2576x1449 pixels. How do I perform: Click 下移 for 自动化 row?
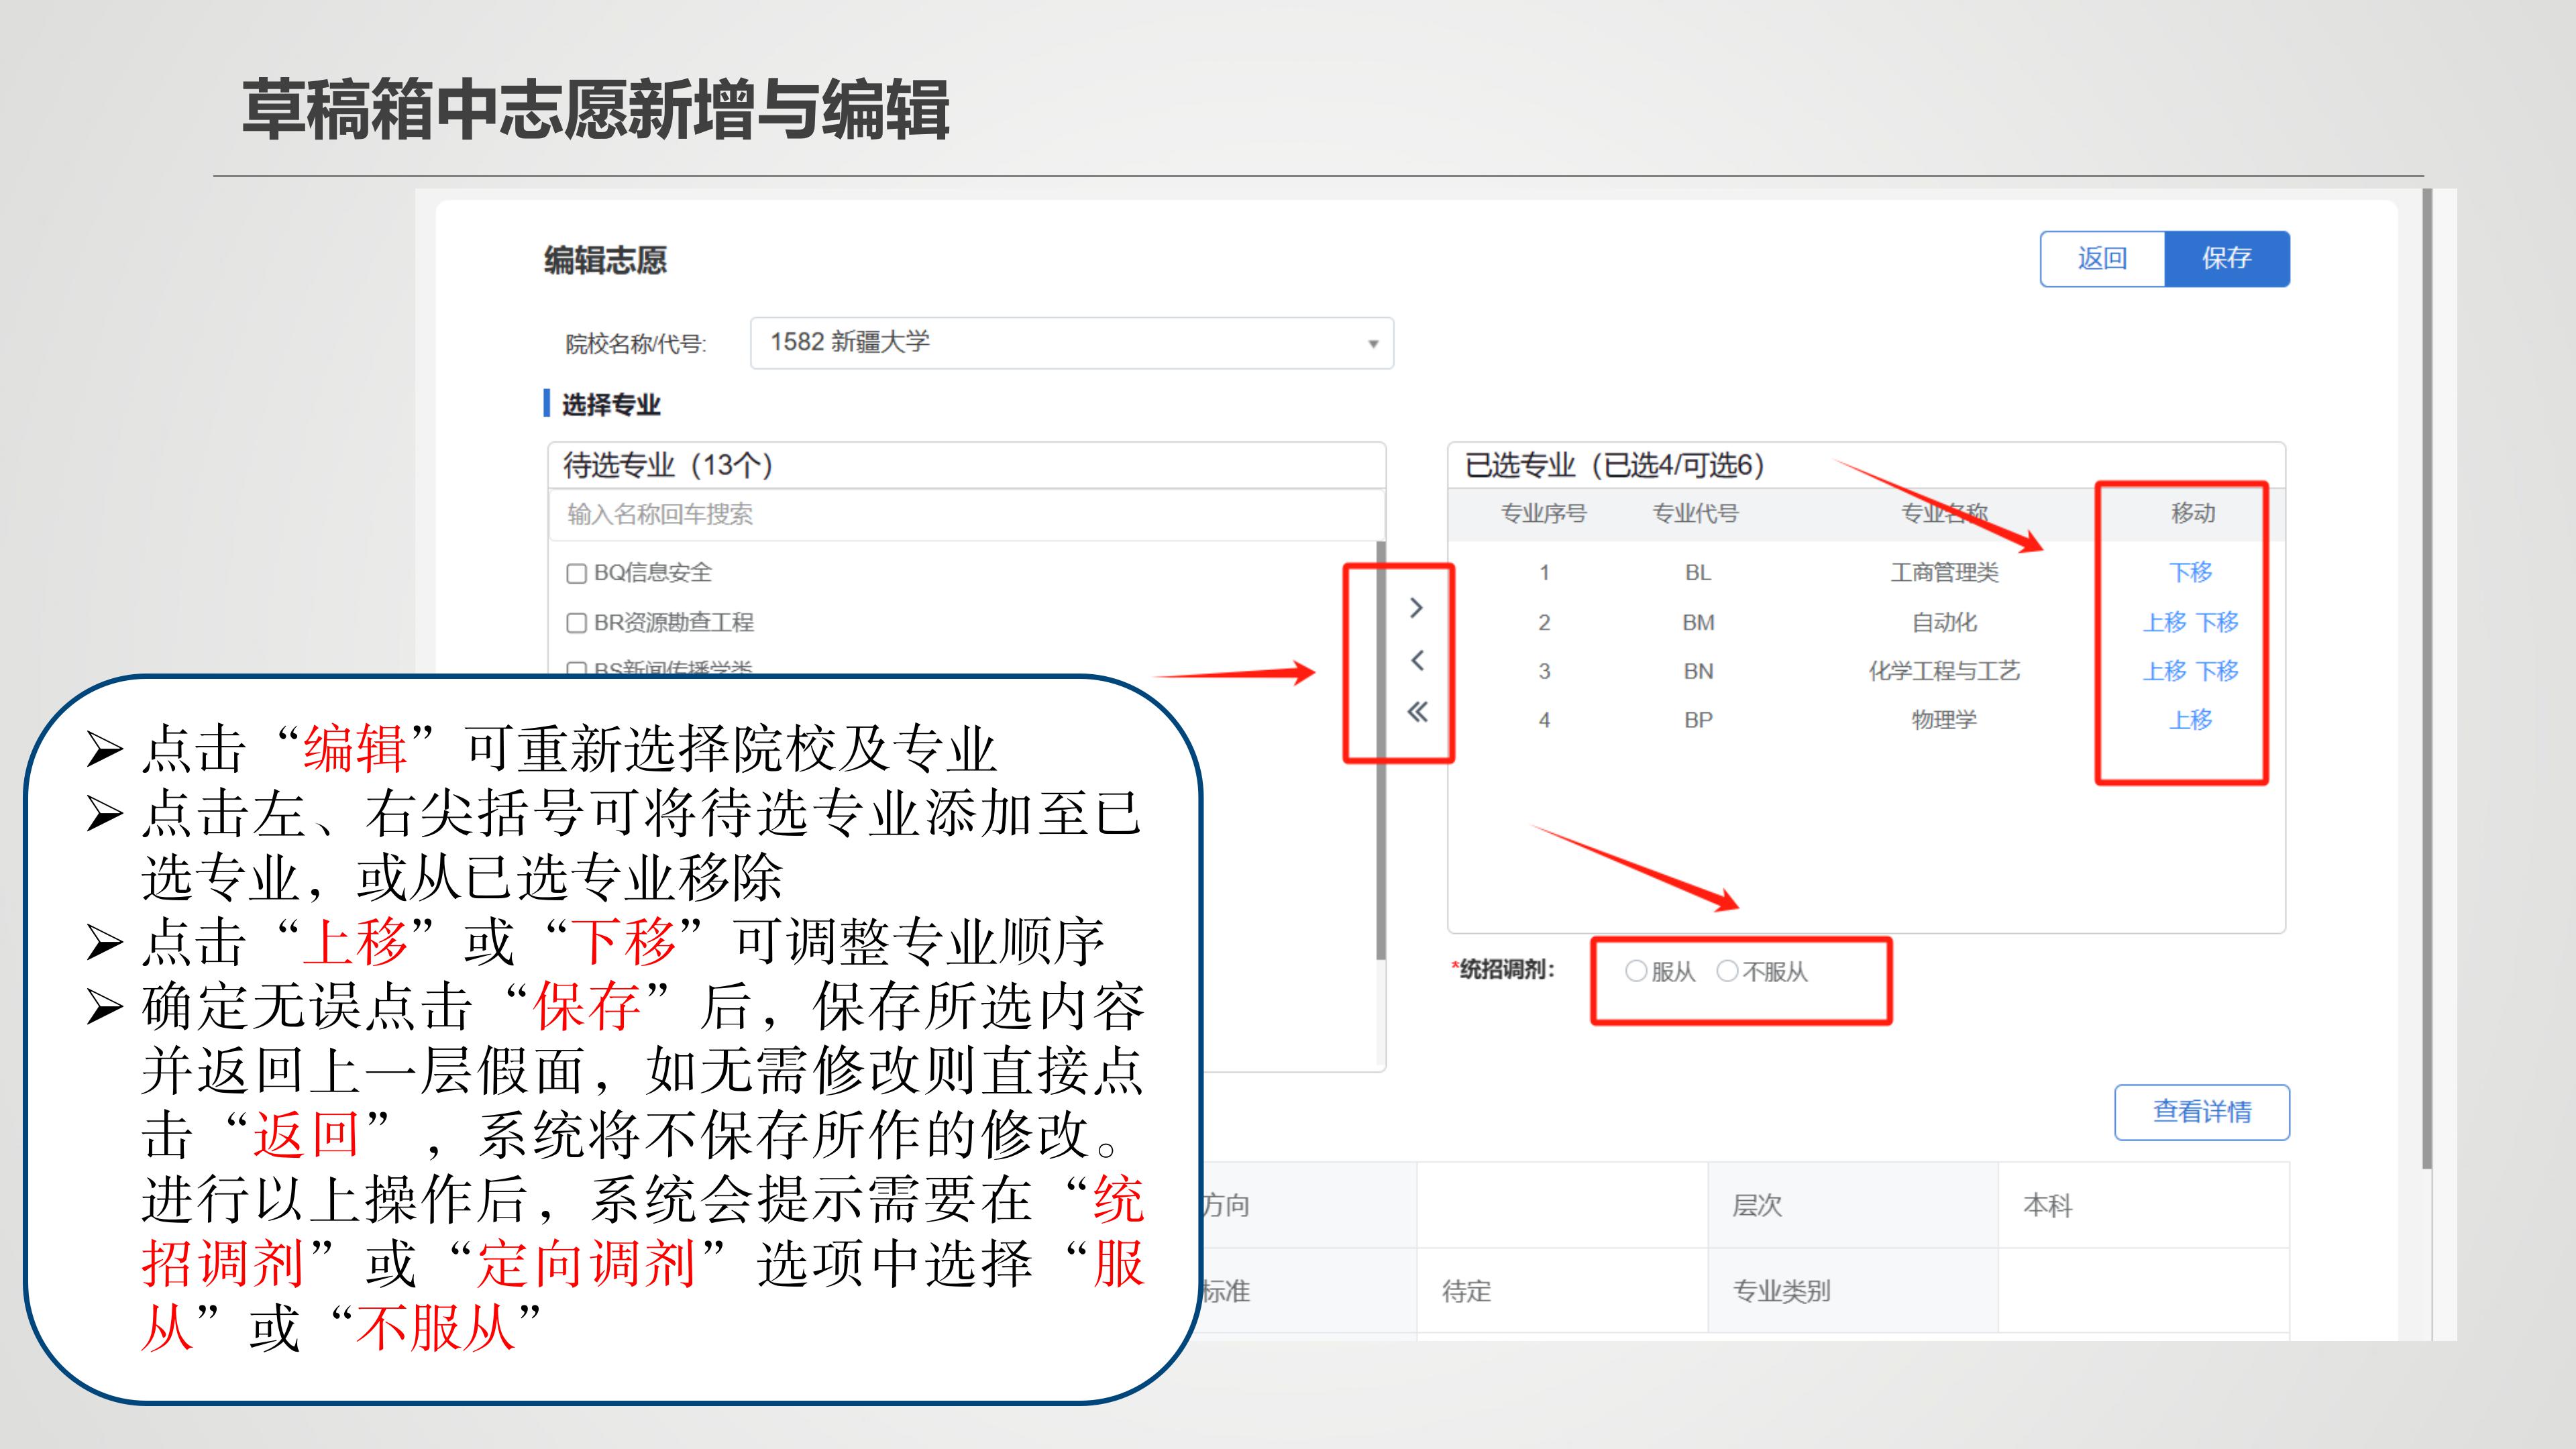pos(2218,623)
